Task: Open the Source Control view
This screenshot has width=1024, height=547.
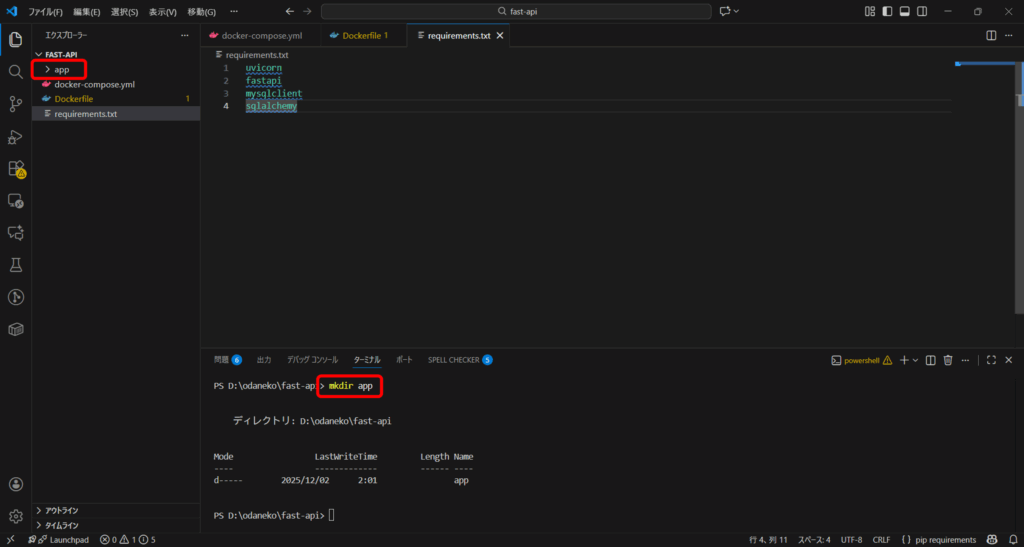Action: (x=15, y=104)
